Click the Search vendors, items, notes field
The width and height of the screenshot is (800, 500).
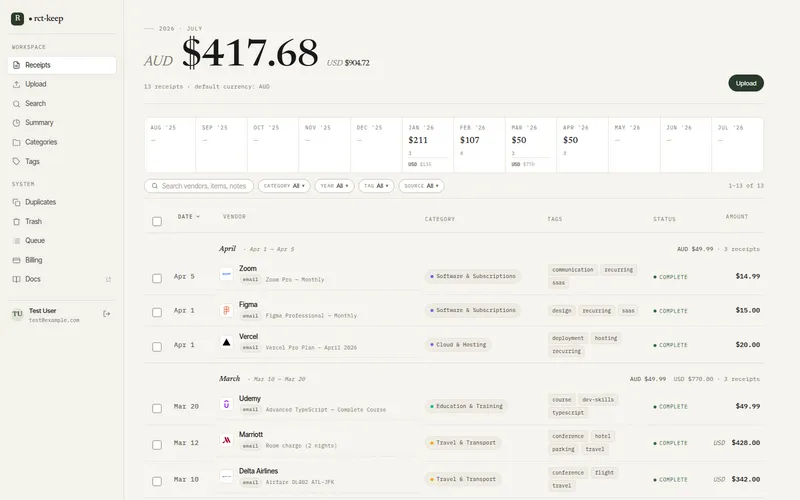click(199, 186)
